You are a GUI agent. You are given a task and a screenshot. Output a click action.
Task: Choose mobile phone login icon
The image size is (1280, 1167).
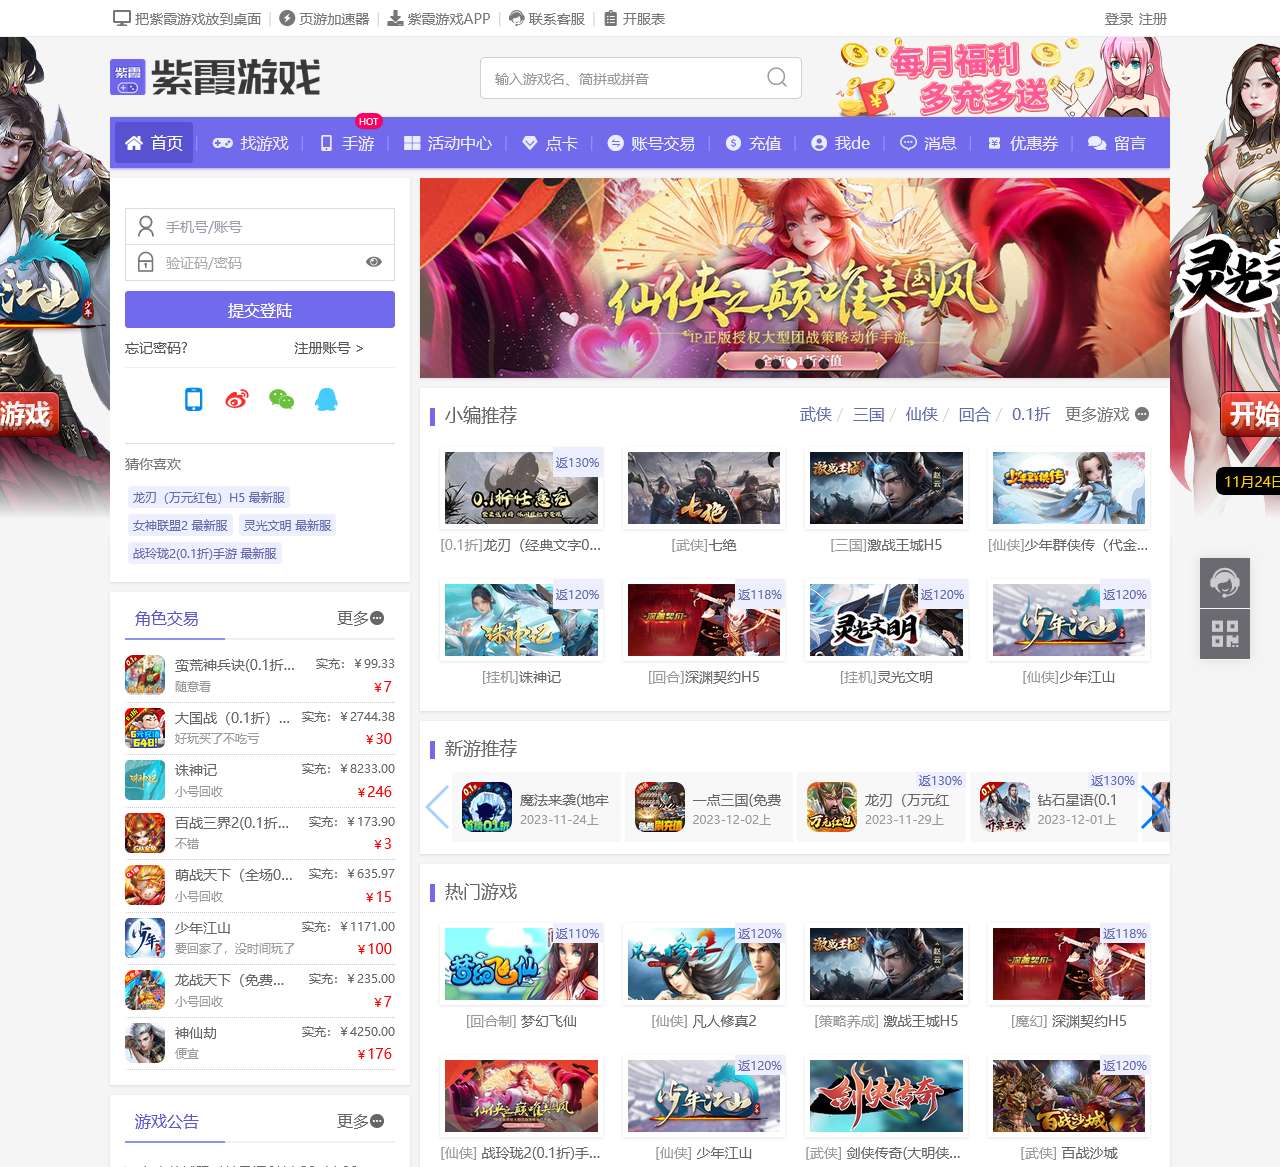click(x=194, y=399)
